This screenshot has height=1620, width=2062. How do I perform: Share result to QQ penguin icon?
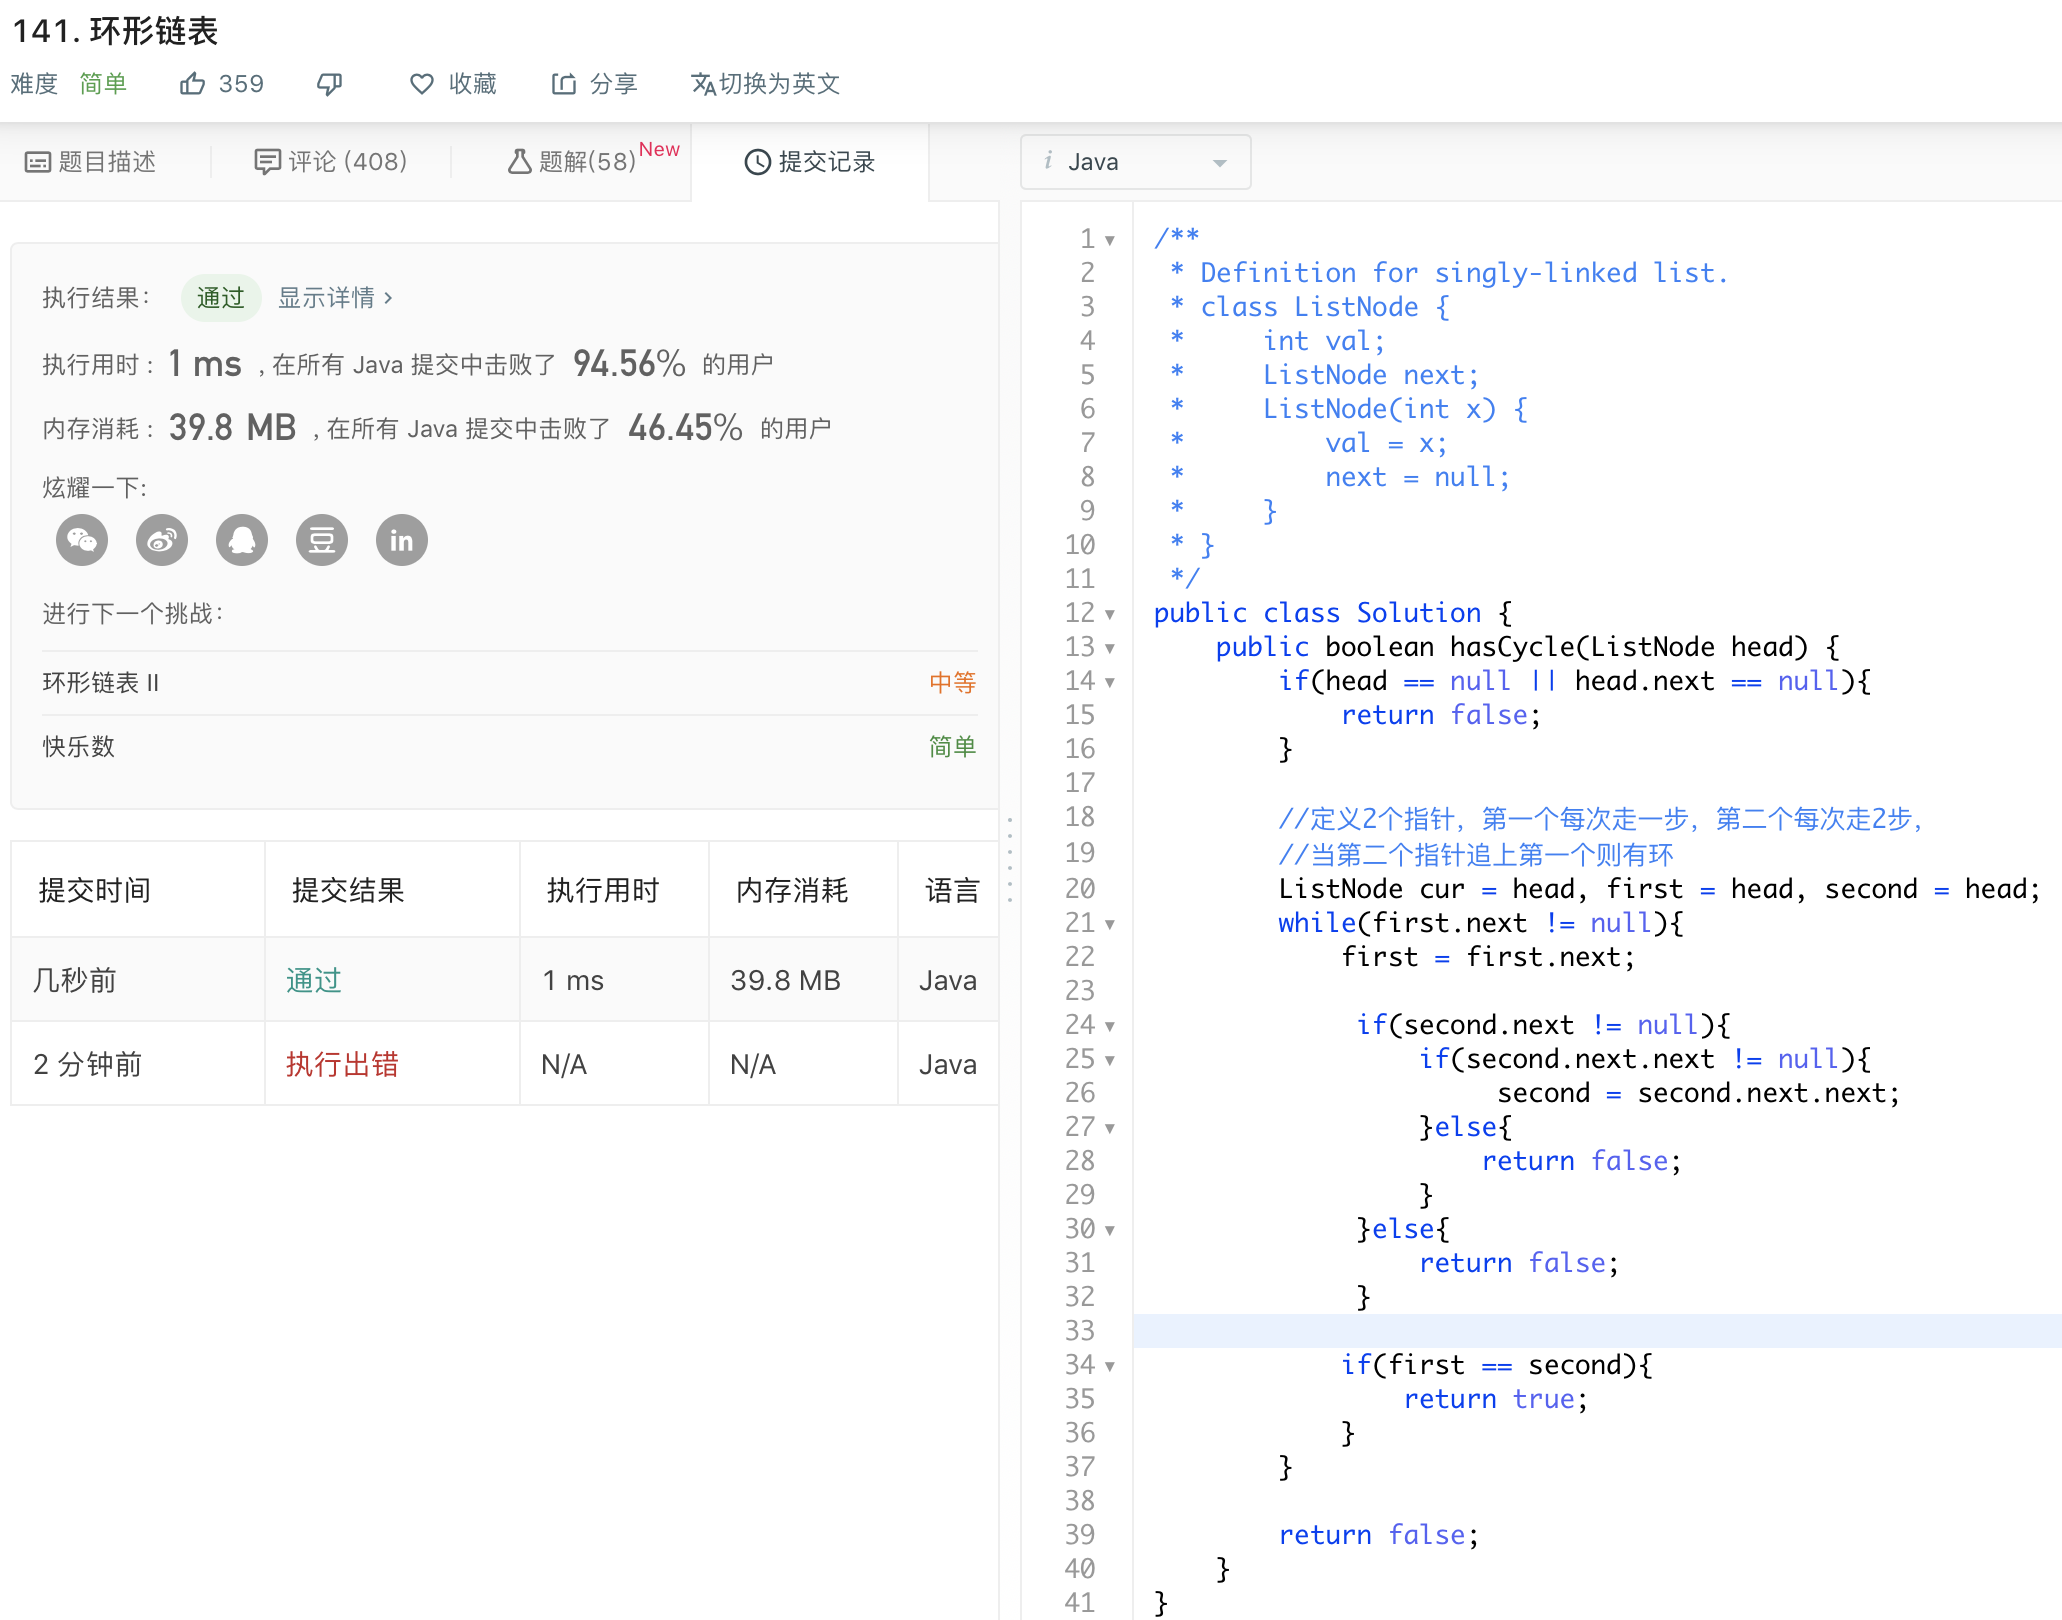pos(242,541)
